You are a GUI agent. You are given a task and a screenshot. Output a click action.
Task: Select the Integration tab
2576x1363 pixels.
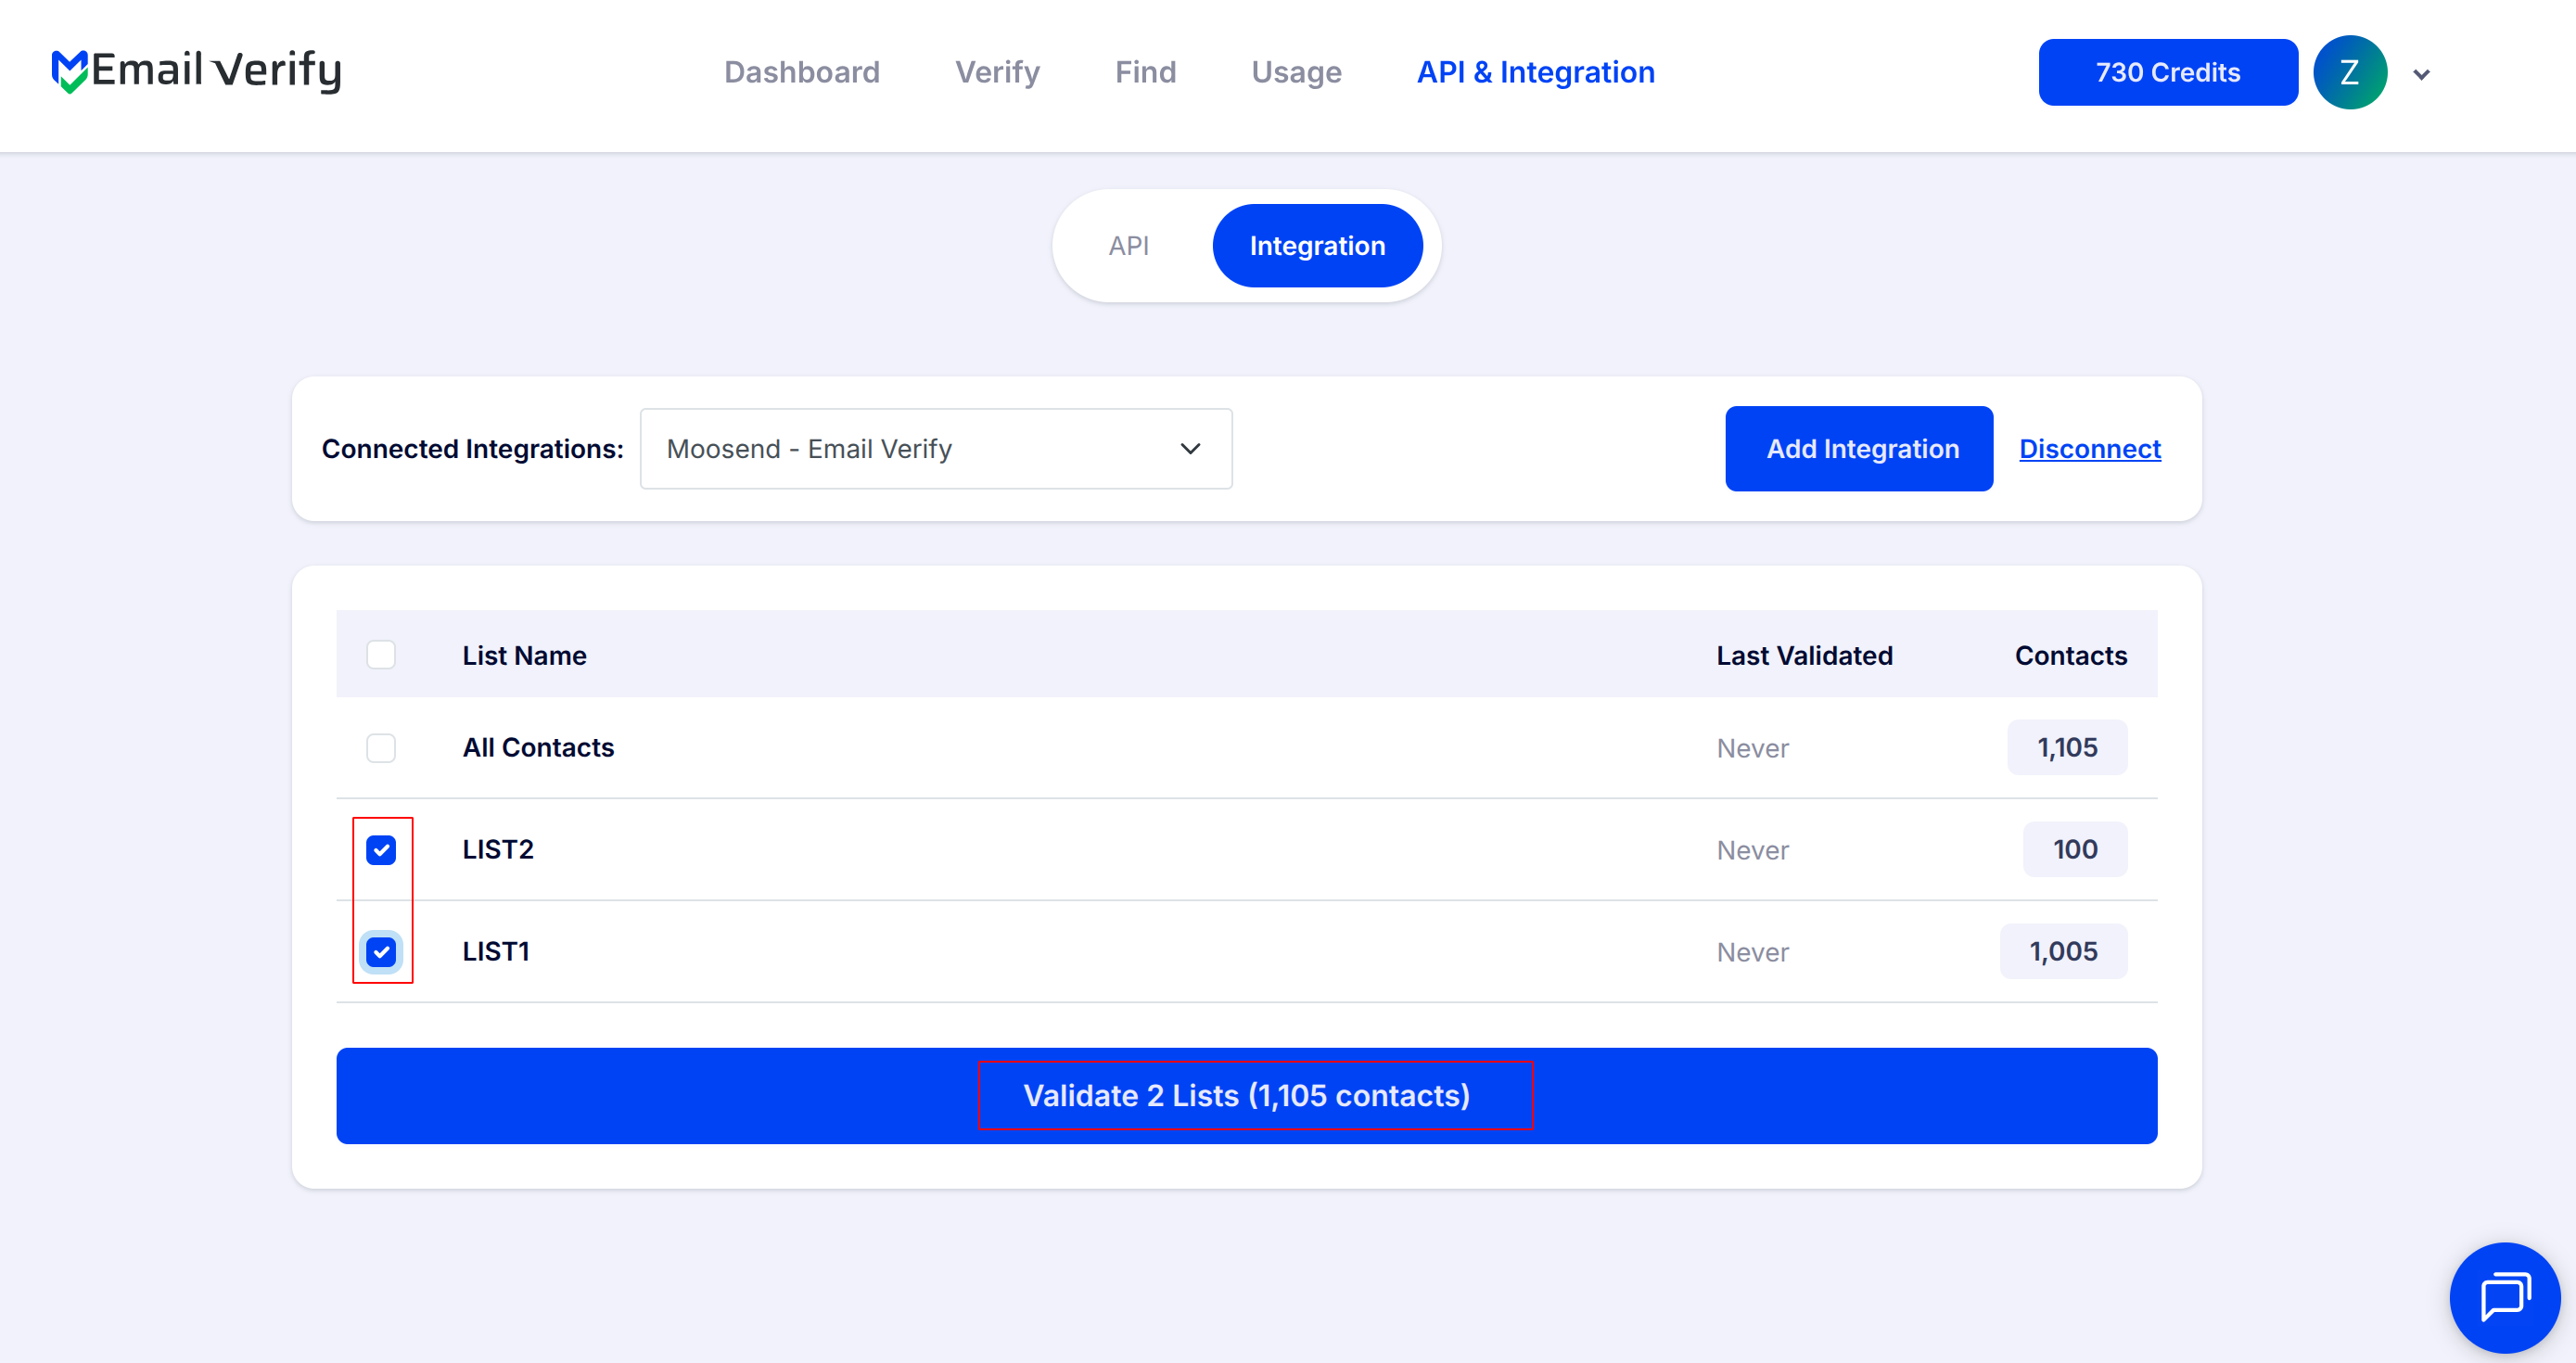[x=1317, y=245]
